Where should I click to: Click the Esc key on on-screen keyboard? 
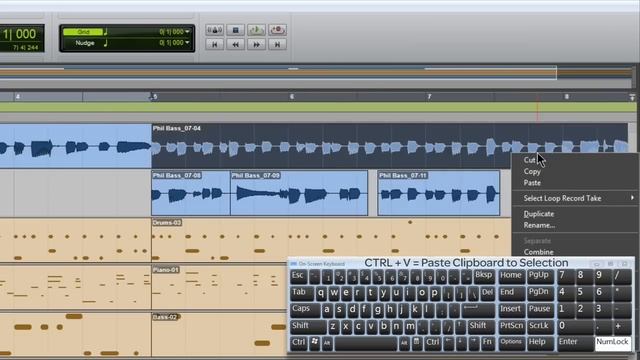click(x=298, y=276)
